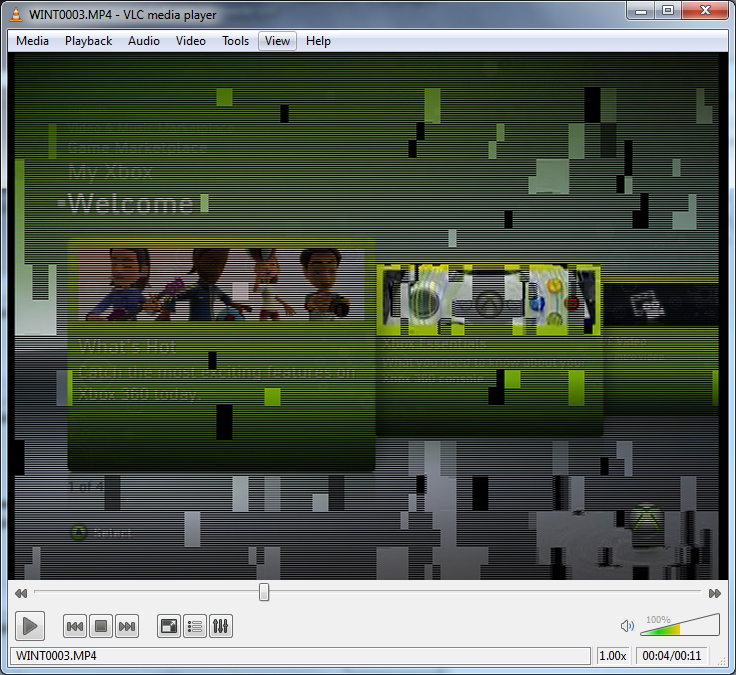The height and width of the screenshot is (675, 736).
Task: Show the playlist panel
Action: point(195,626)
